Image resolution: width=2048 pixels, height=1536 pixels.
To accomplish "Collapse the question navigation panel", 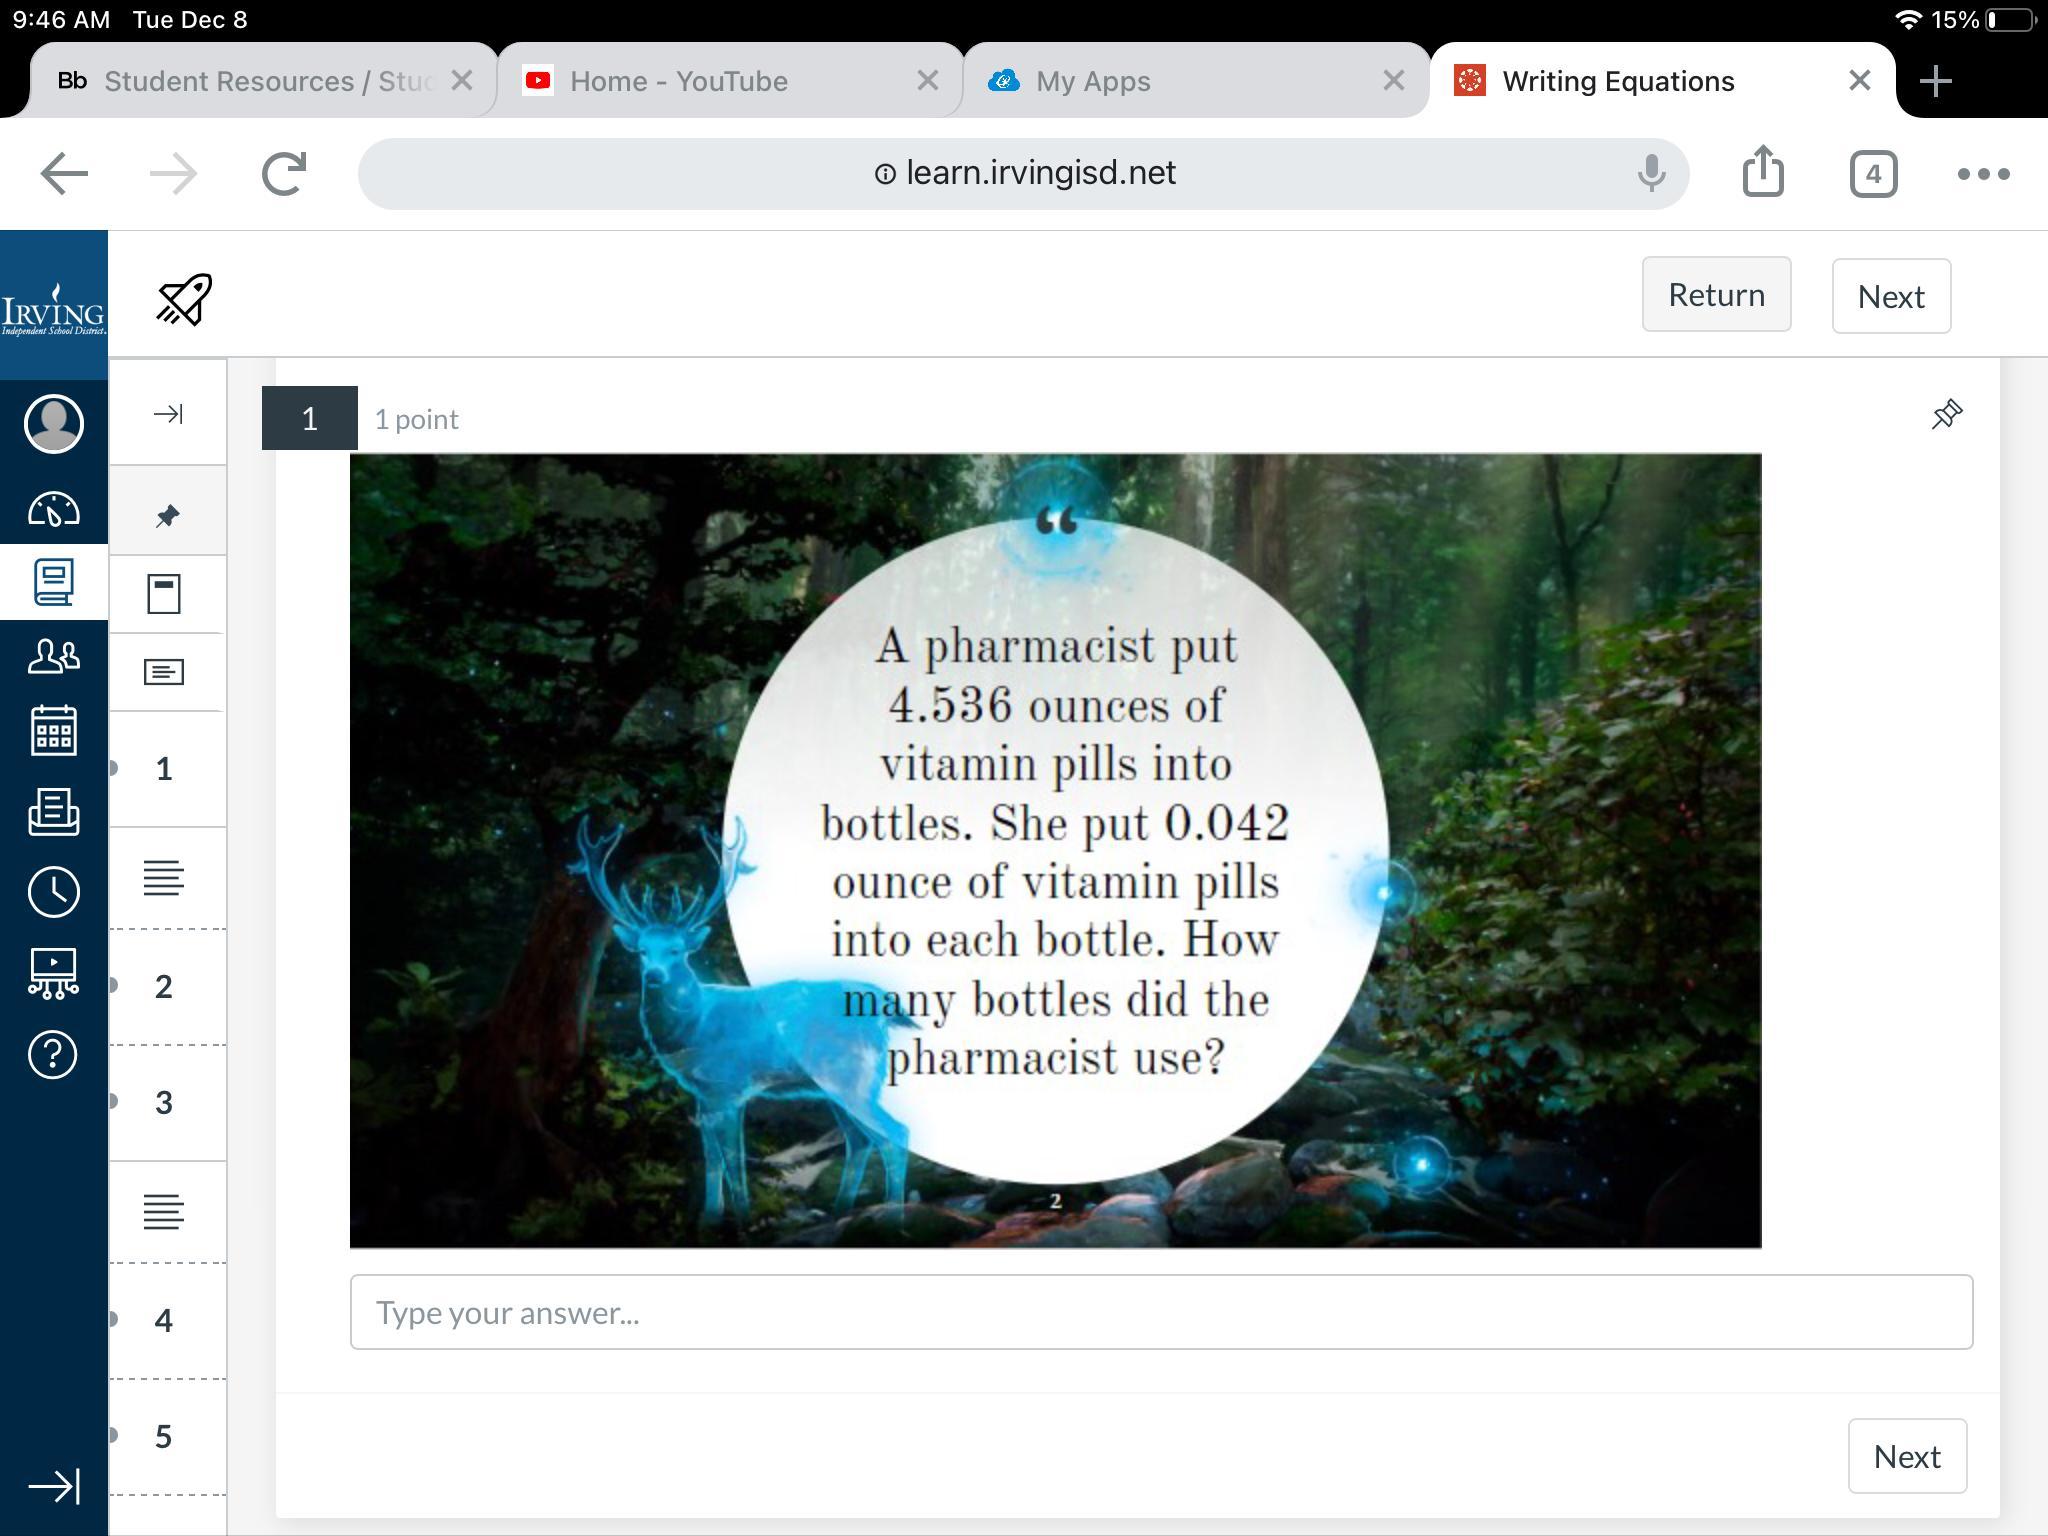I will [x=167, y=414].
